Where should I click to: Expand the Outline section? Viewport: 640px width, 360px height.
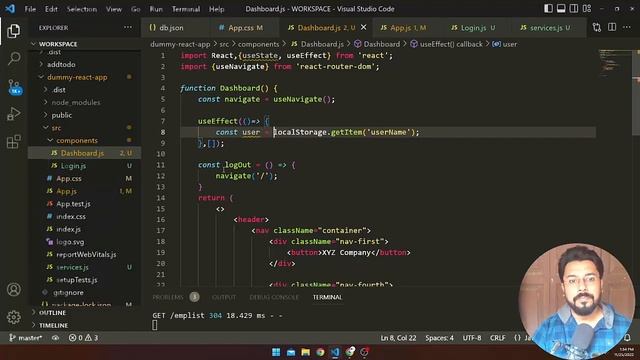coord(52,313)
